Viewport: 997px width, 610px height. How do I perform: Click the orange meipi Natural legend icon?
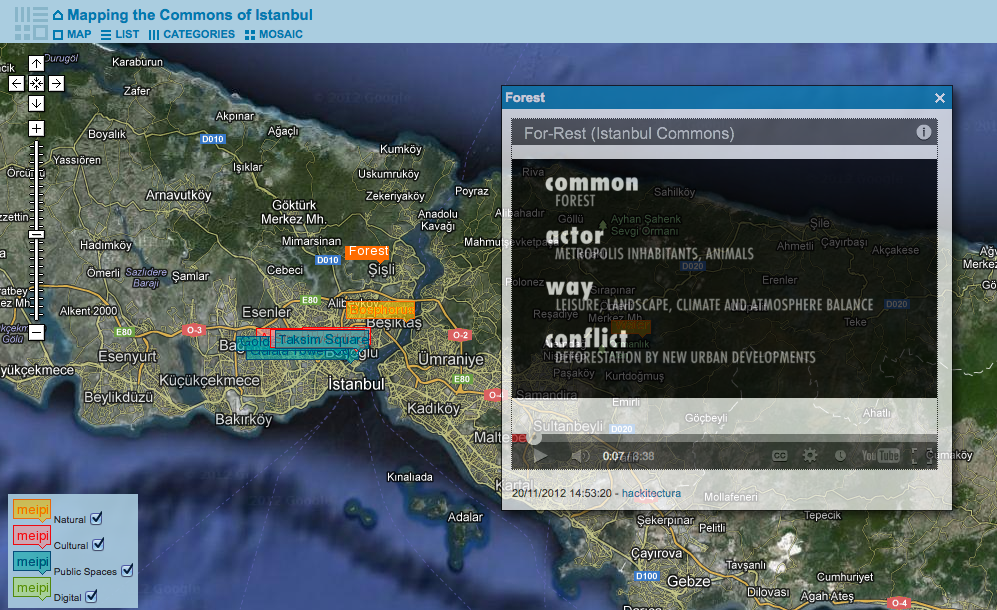tap(32, 511)
